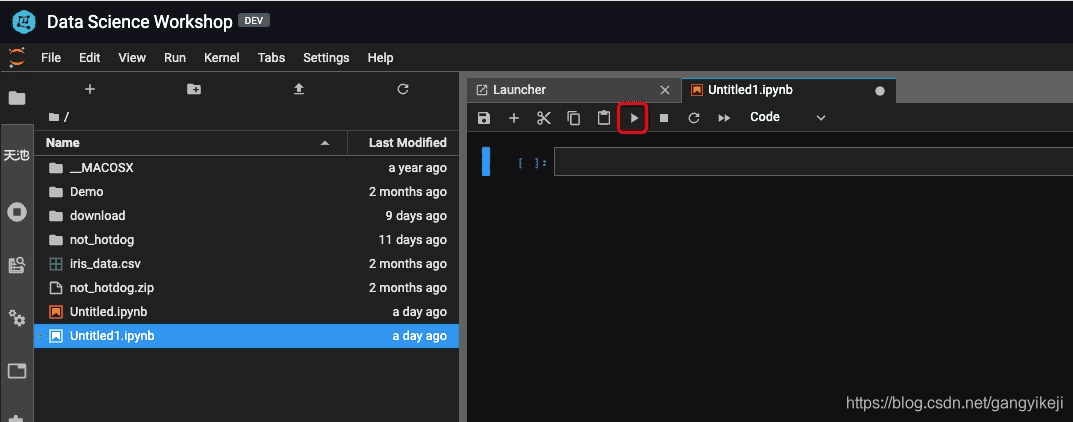Image resolution: width=1073 pixels, height=422 pixels.
Task: Click the blue cell collapser bar
Action: [486, 161]
